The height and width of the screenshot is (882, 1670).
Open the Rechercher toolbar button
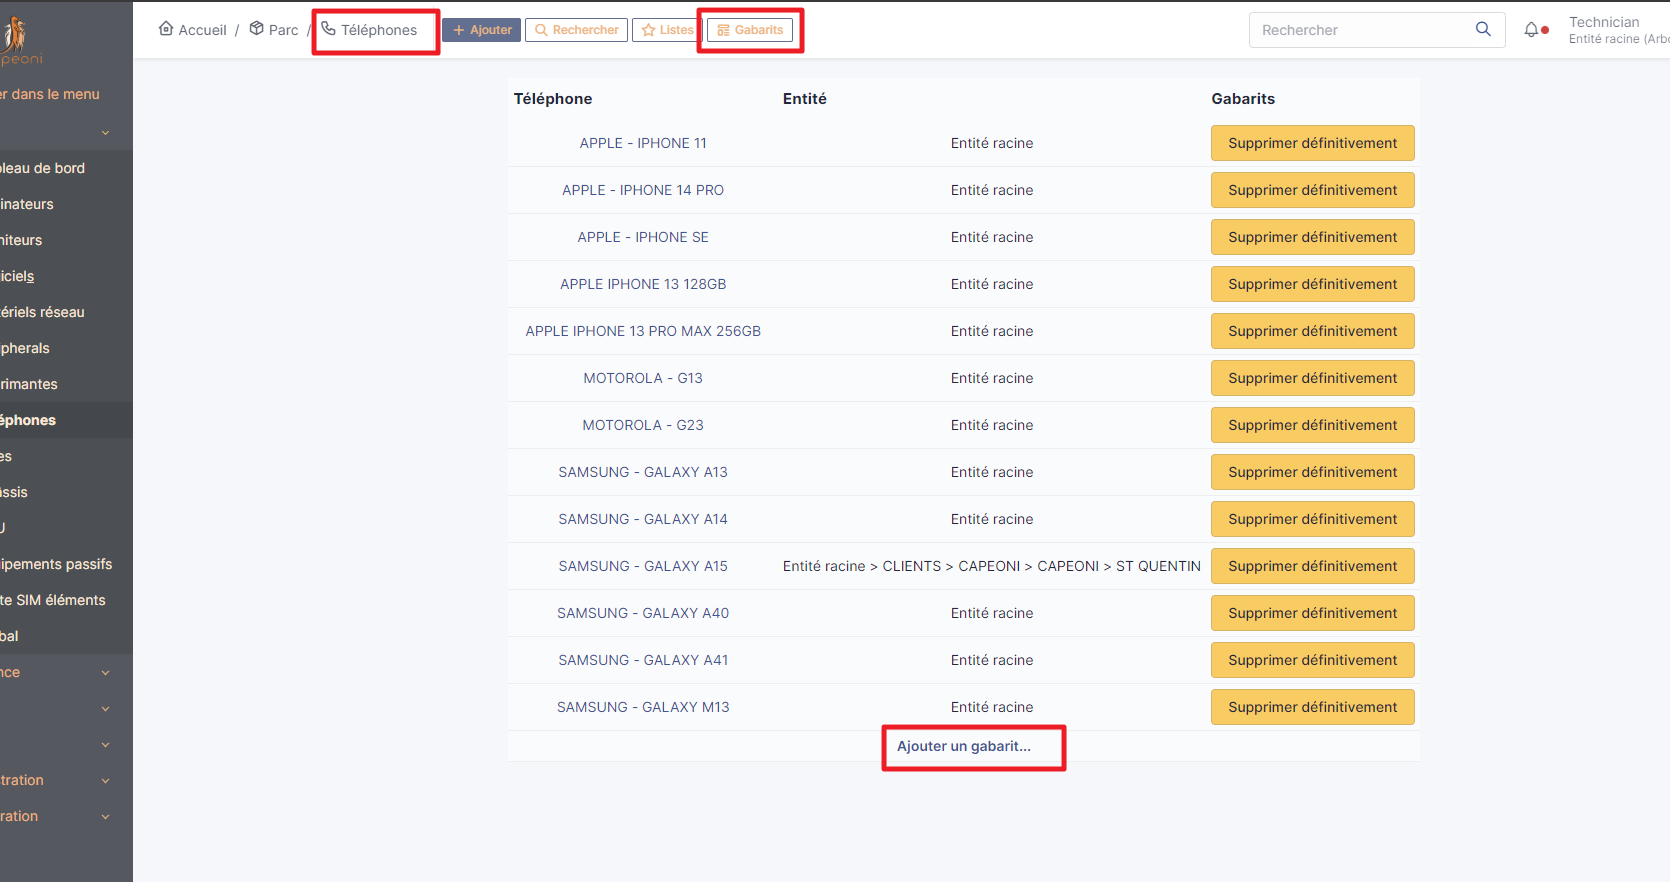point(577,30)
